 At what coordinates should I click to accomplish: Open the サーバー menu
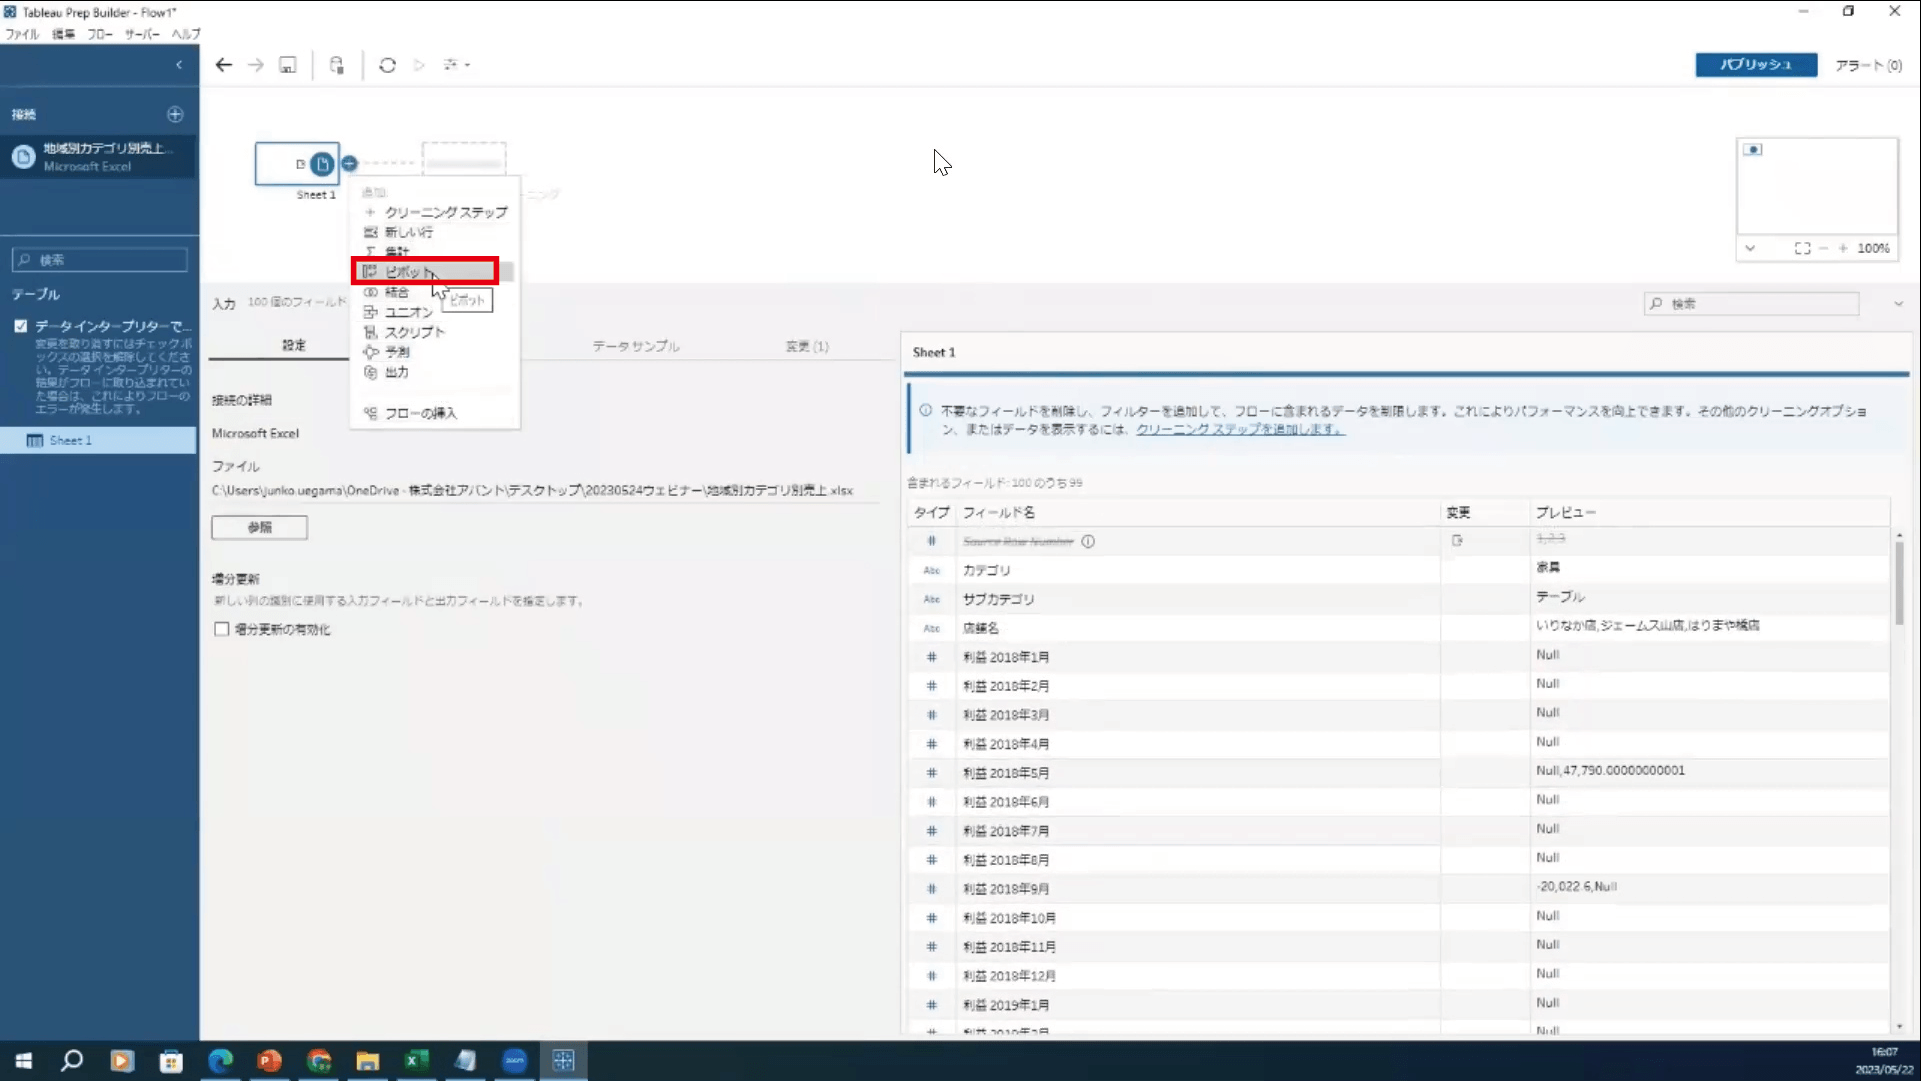[x=142, y=34]
